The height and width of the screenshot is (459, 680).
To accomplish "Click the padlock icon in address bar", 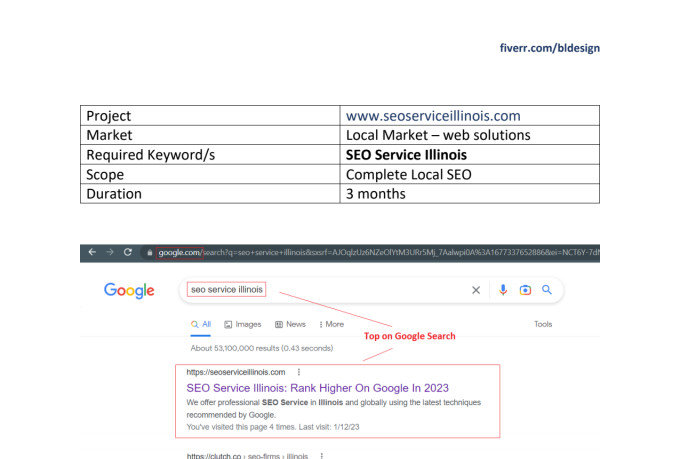I will [x=149, y=252].
